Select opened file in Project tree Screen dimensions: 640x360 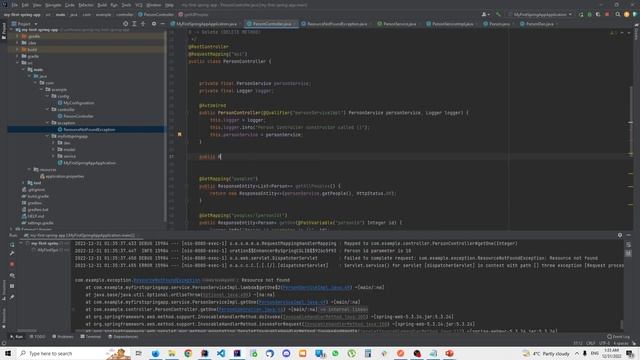coord(125,24)
